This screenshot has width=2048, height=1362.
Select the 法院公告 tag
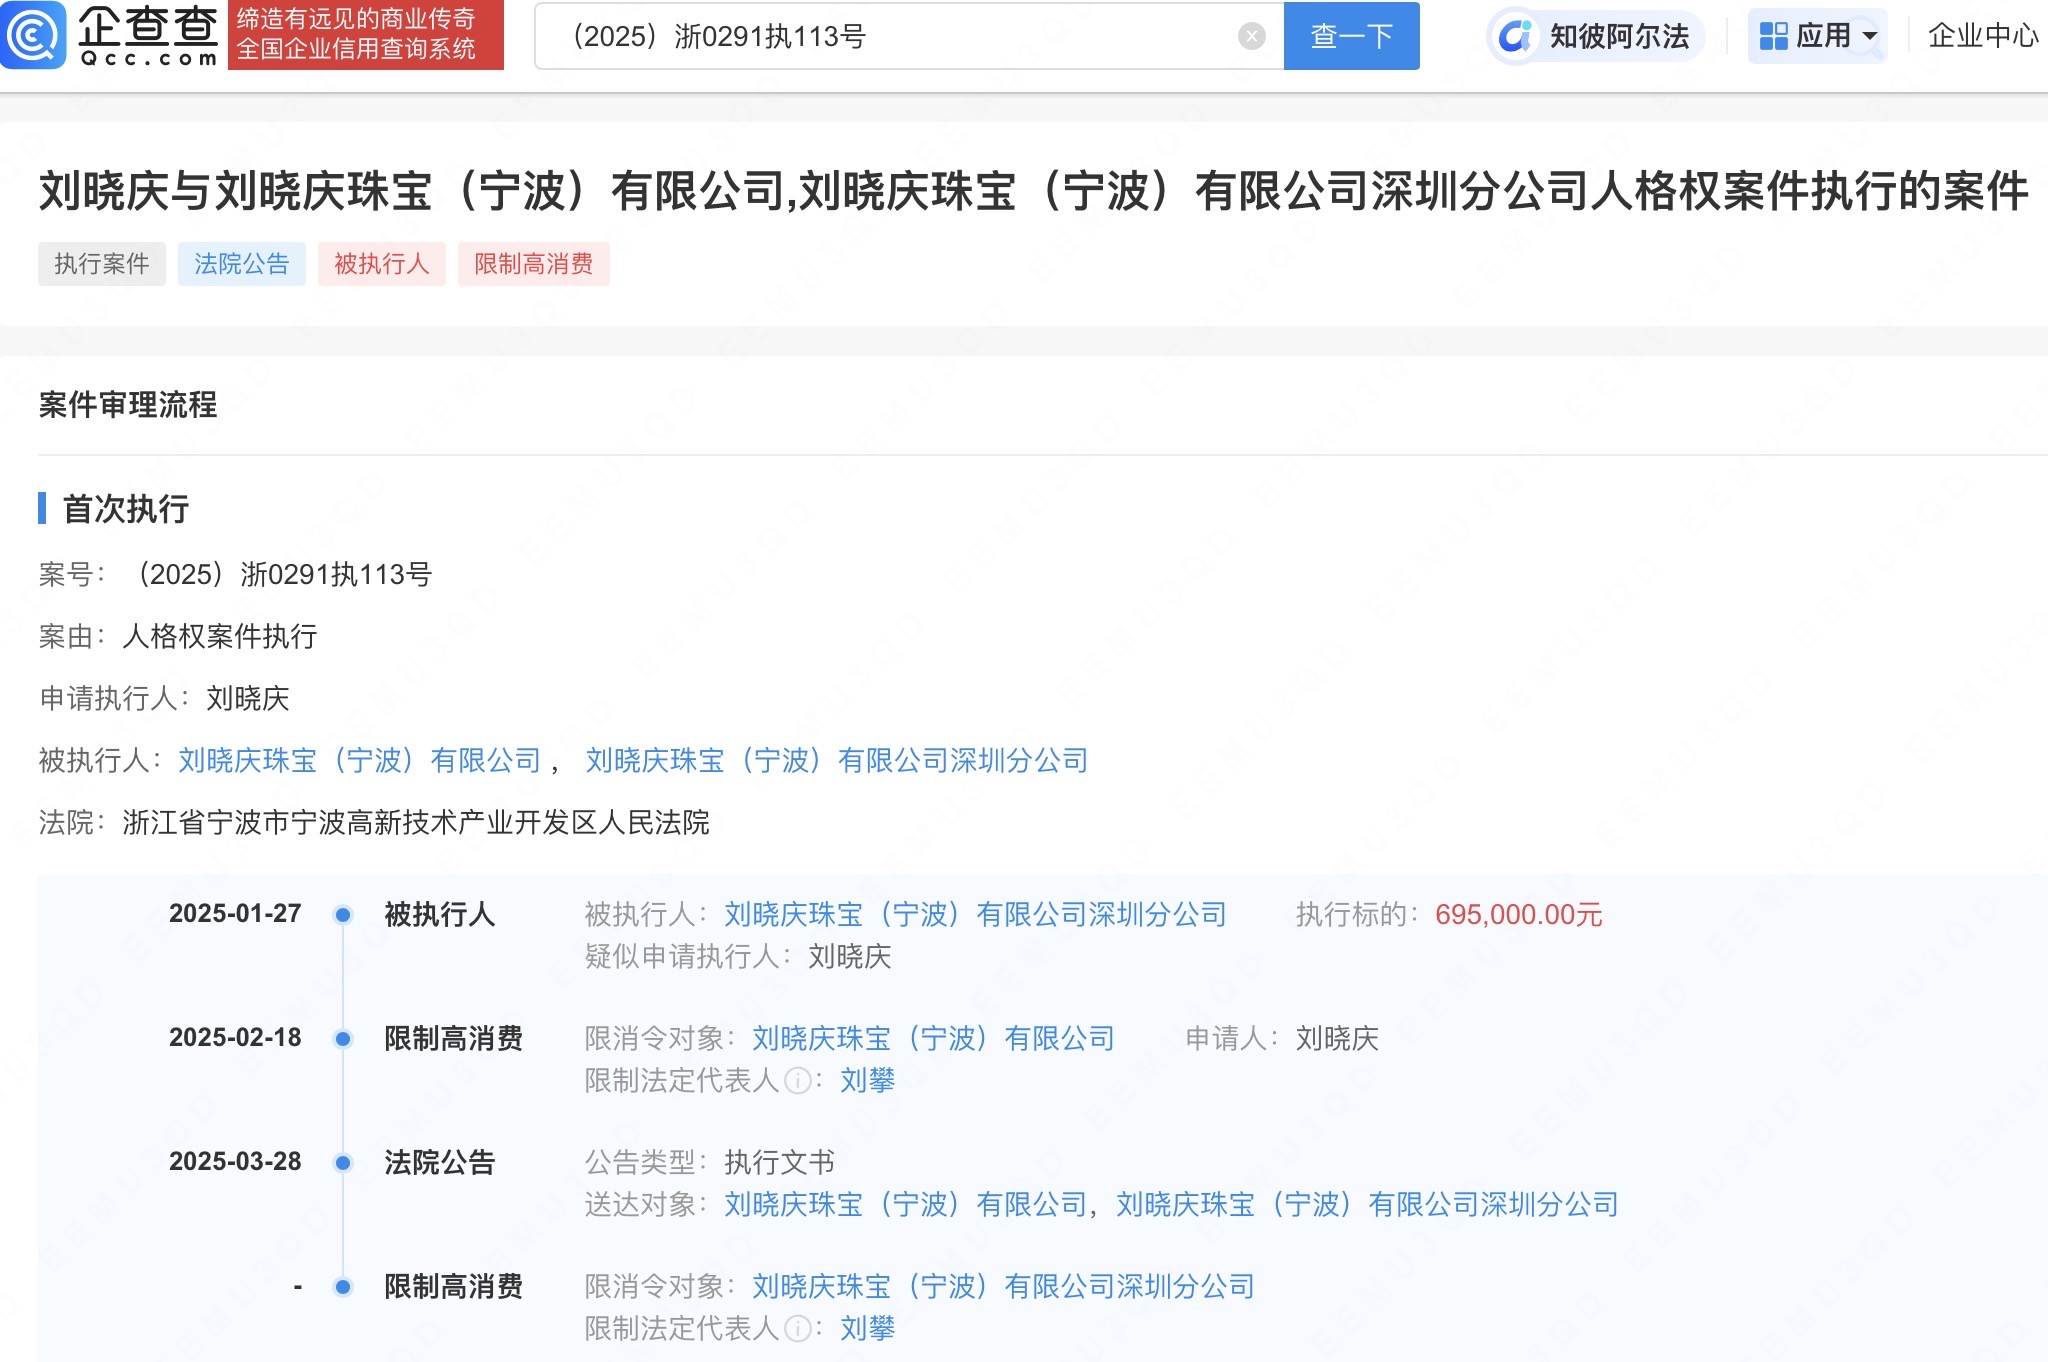point(242,264)
